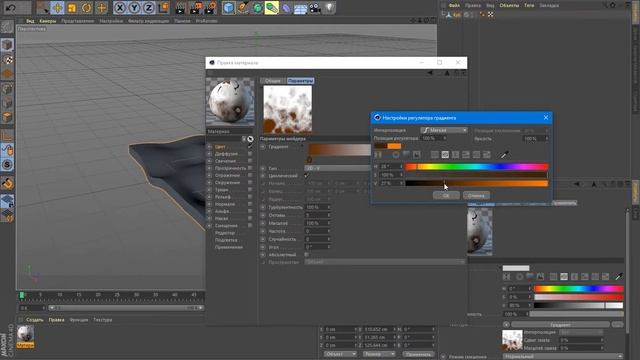640x360 pixels.
Task: Click the hue slider in gradient dialog
Action: pyautogui.click(x=476, y=167)
